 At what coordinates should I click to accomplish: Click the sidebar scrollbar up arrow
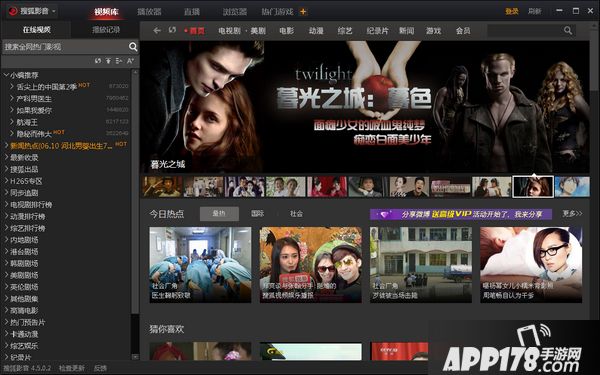pos(135,72)
